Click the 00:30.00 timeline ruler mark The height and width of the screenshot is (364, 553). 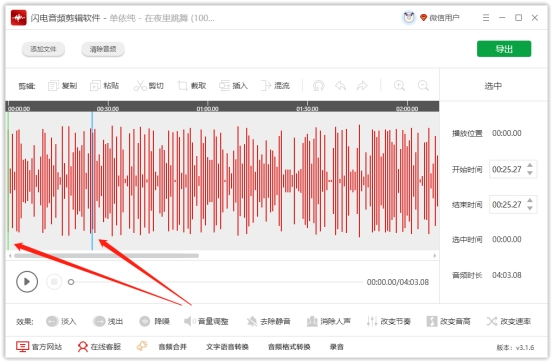108,109
